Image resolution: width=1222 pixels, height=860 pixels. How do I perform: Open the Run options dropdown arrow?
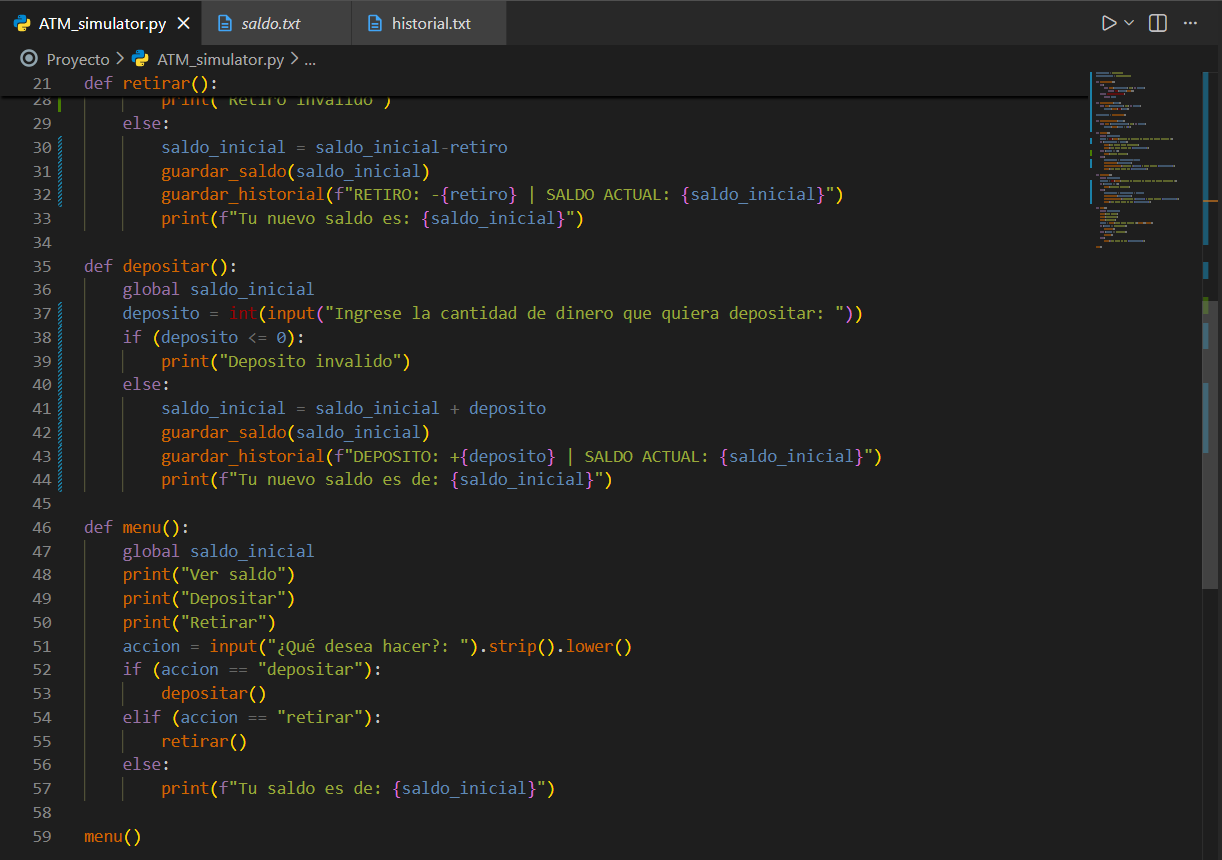tap(1129, 23)
